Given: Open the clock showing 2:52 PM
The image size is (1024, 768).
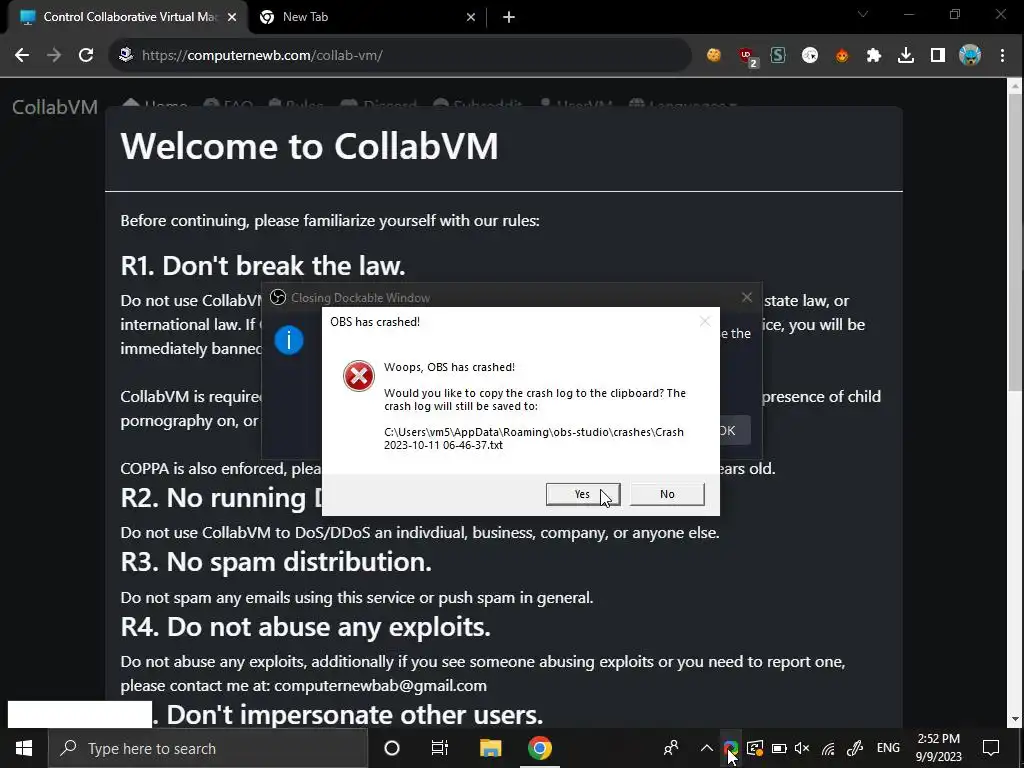Looking at the screenshot, I should [x=938, y=748].
